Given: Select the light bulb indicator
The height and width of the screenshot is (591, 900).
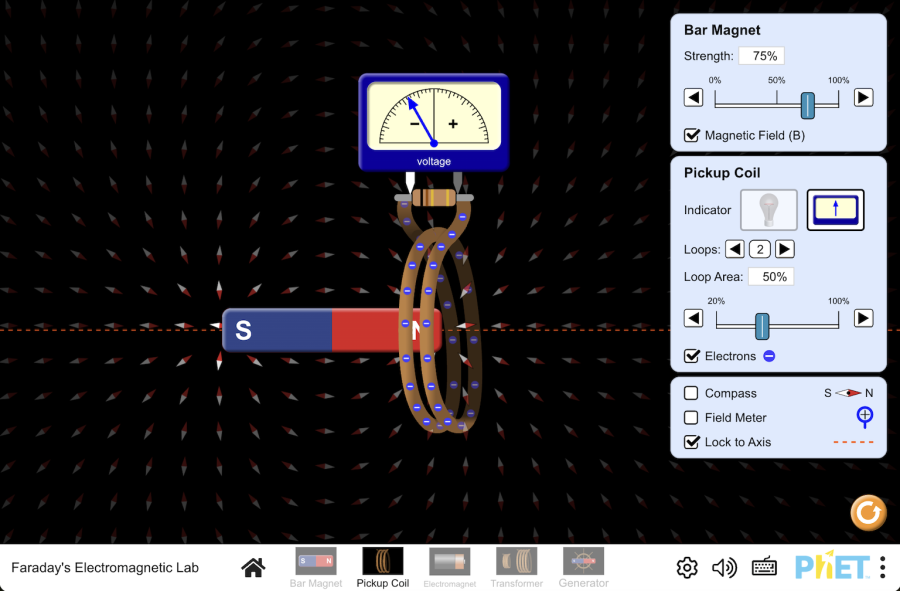Looking at the screenshot, I should click(769, 209).
